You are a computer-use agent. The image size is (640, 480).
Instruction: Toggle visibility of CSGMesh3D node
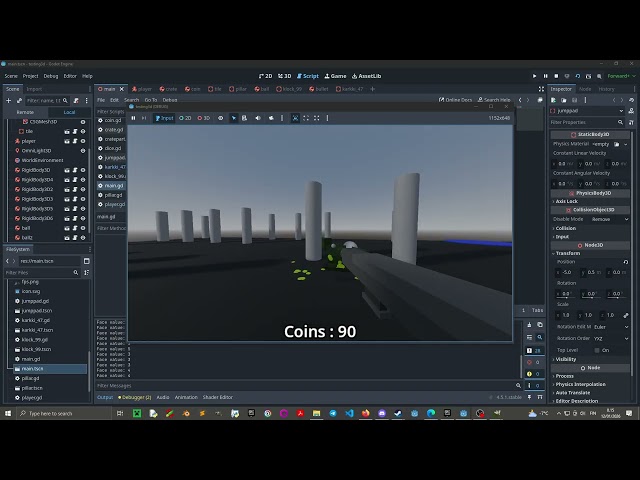tap(83, 122)
